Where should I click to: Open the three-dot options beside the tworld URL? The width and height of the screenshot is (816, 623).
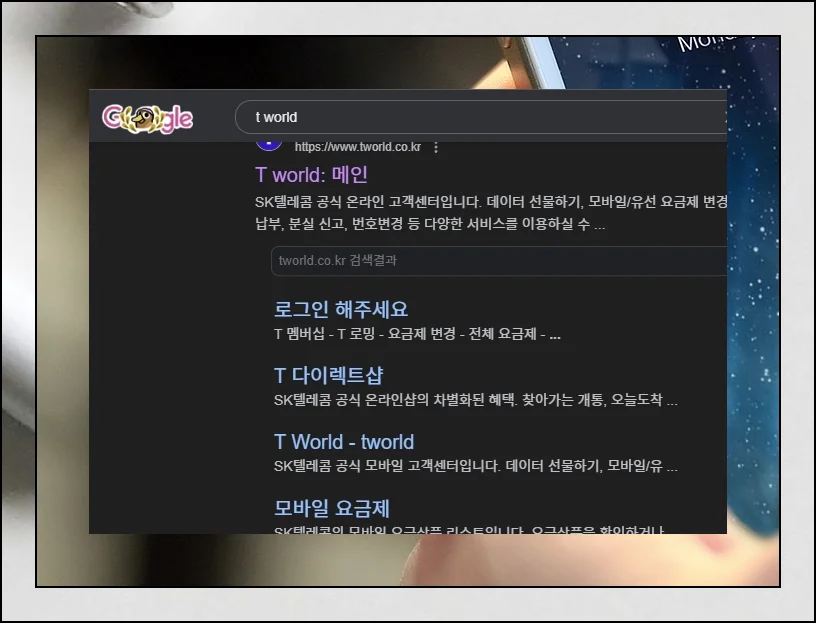point(438,146)
